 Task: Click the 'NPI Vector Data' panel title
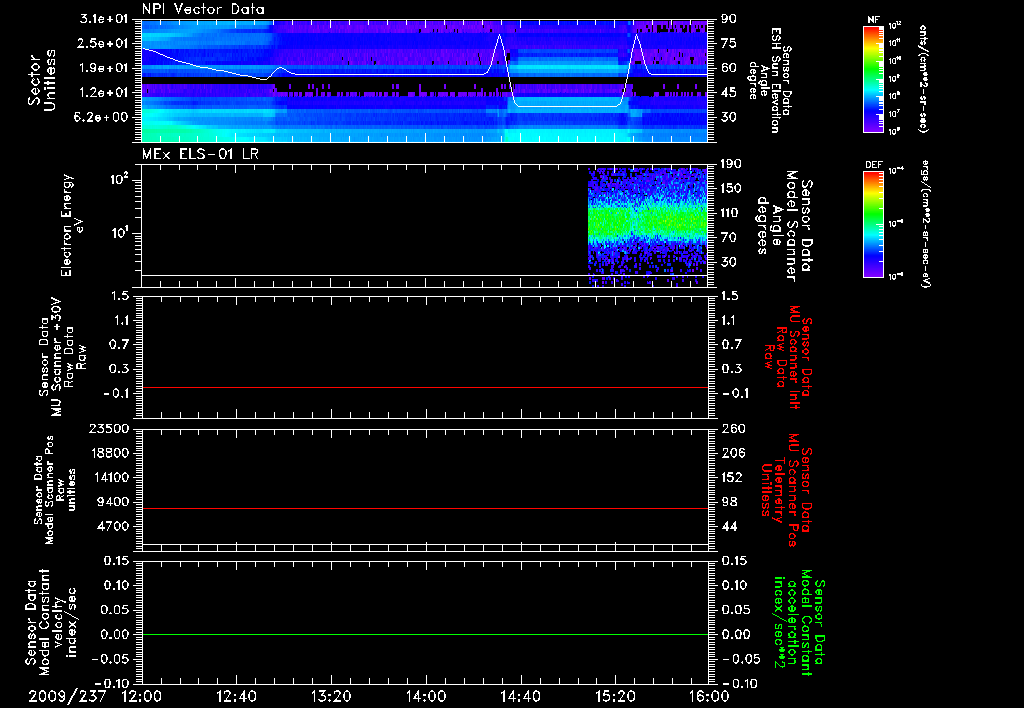[x=204, y=9]
